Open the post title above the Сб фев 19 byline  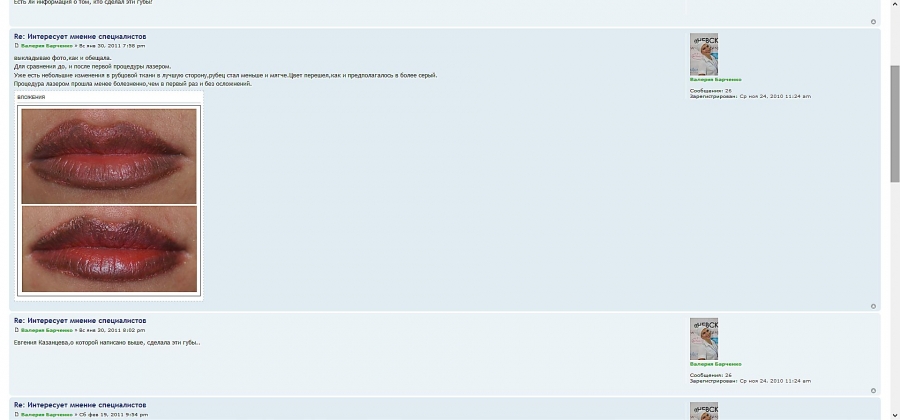tap(80, 405)
